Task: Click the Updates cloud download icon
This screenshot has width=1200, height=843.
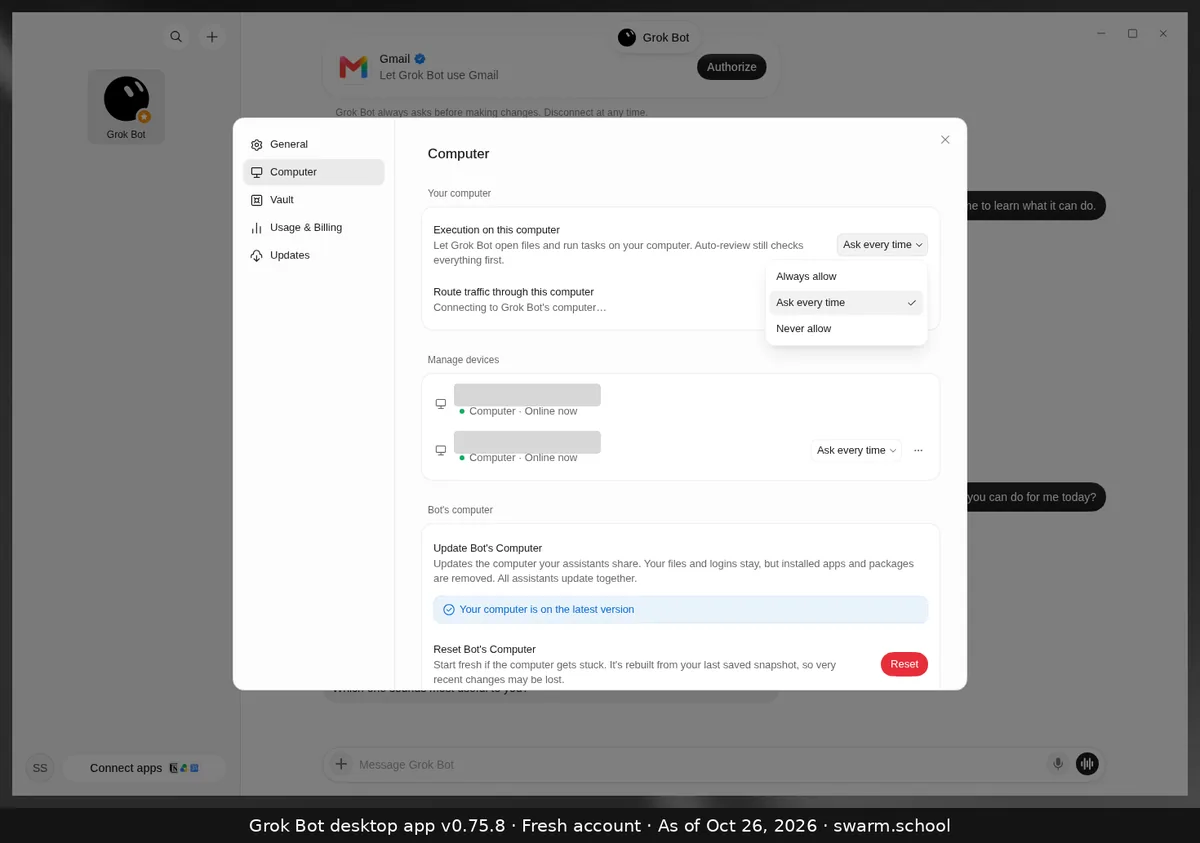Action: [x=257, y=256]
